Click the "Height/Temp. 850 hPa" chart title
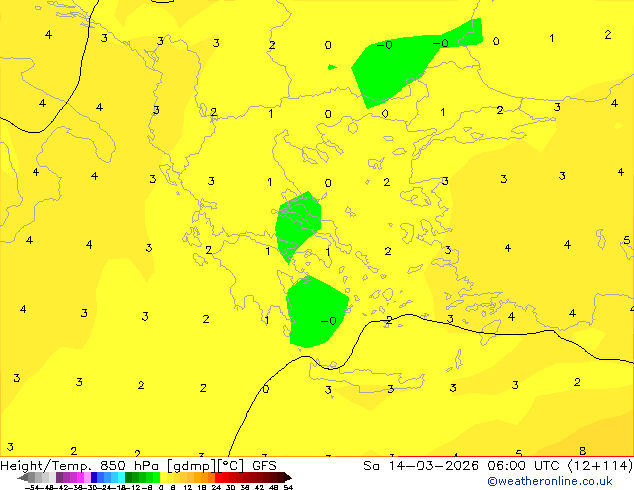This screenshot has width=634, height=490. click(80, 466)
